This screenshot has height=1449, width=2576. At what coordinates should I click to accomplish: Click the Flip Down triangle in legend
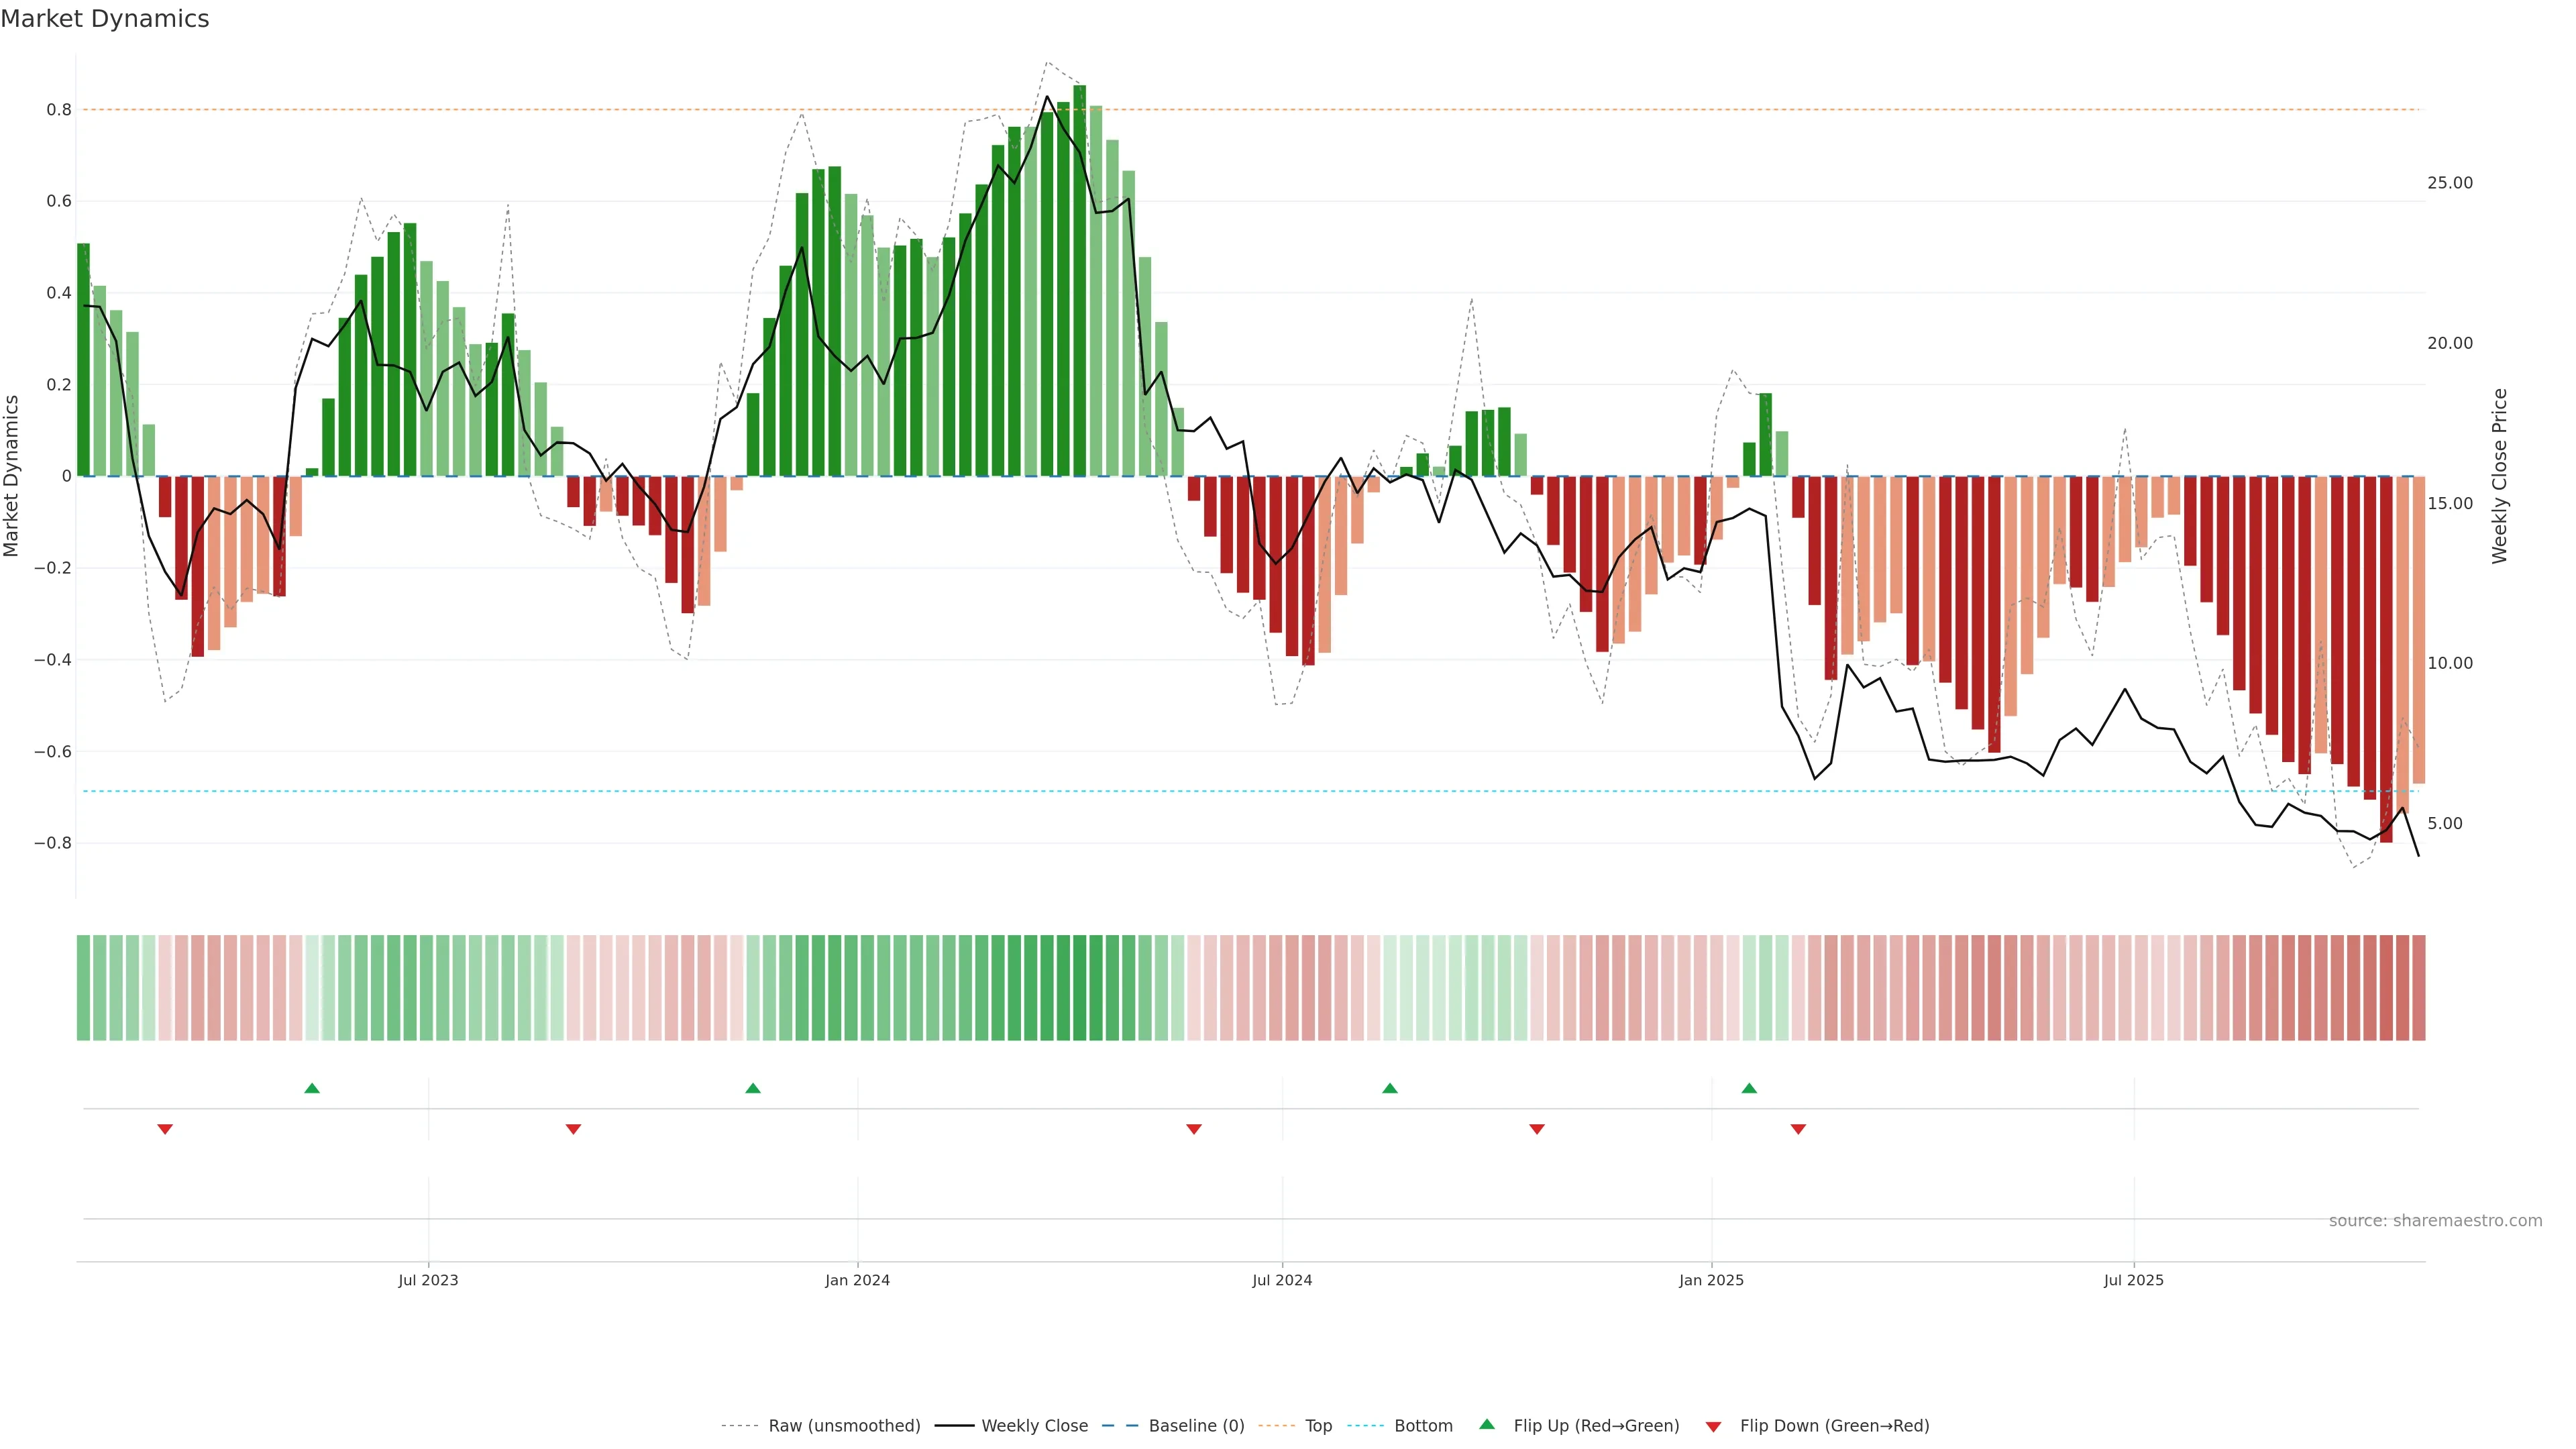1713,1426
